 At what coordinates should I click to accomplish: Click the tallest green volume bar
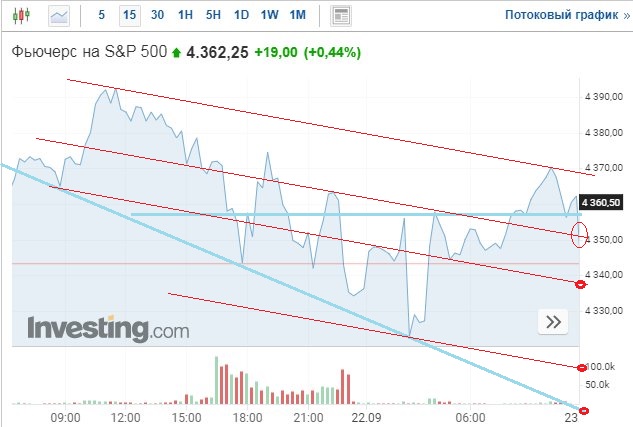tap(216, 380)
